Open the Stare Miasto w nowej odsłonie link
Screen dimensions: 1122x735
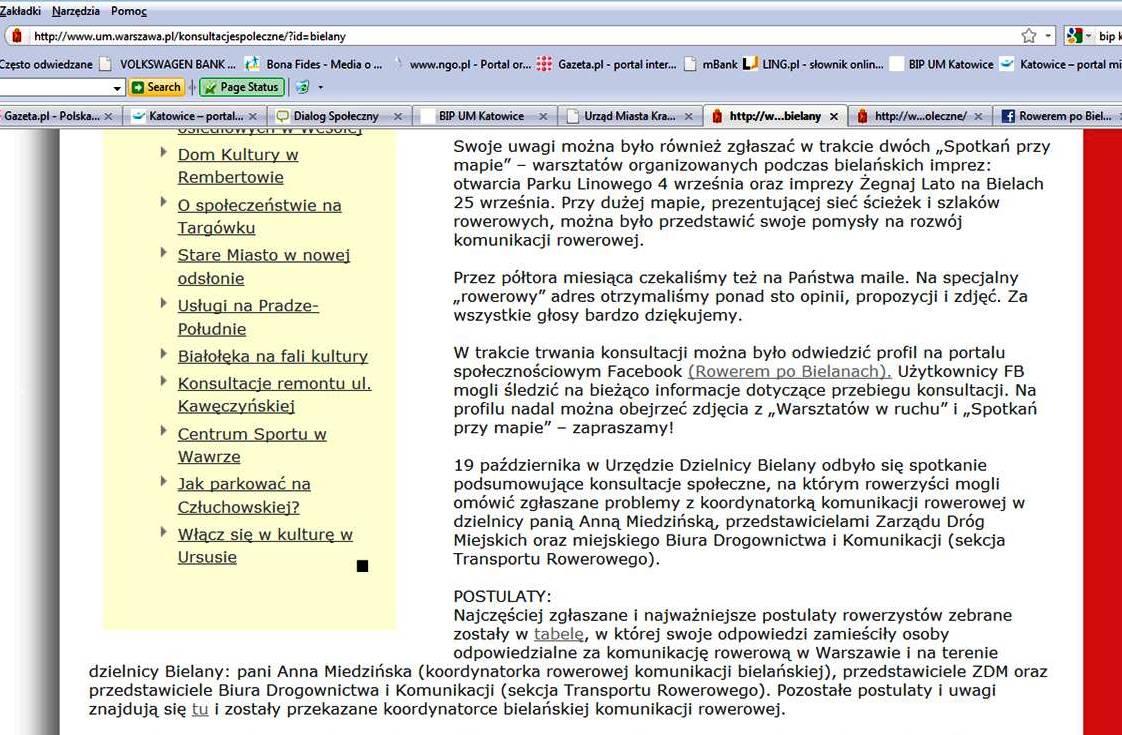click(263, 266)
